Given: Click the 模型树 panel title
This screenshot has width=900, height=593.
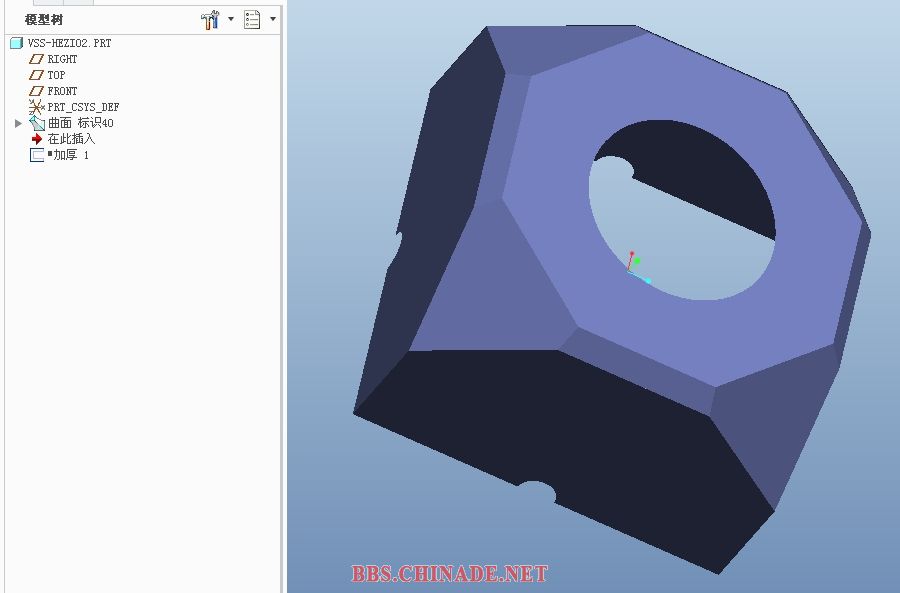Looking at the screenshot, I should pyautogui.click(x=43, y=19).
